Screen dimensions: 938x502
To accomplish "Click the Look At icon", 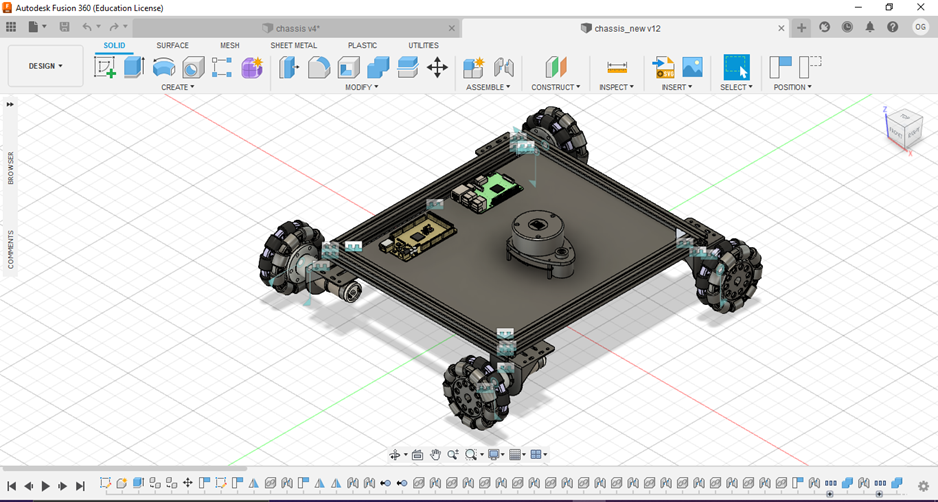I will [x=418, y=455].
